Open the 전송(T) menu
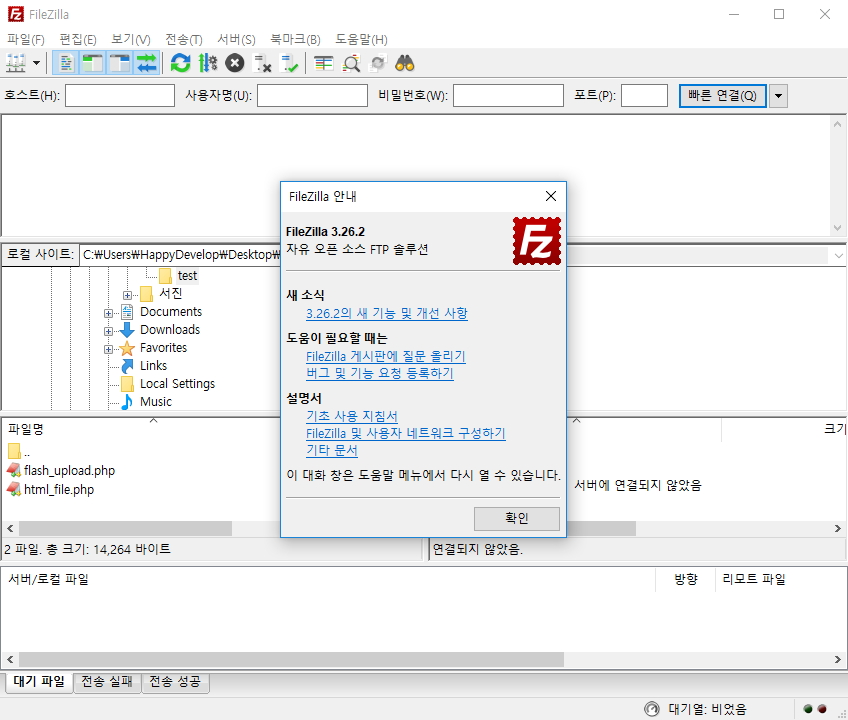848x720 pixels. tap(184, 39)
